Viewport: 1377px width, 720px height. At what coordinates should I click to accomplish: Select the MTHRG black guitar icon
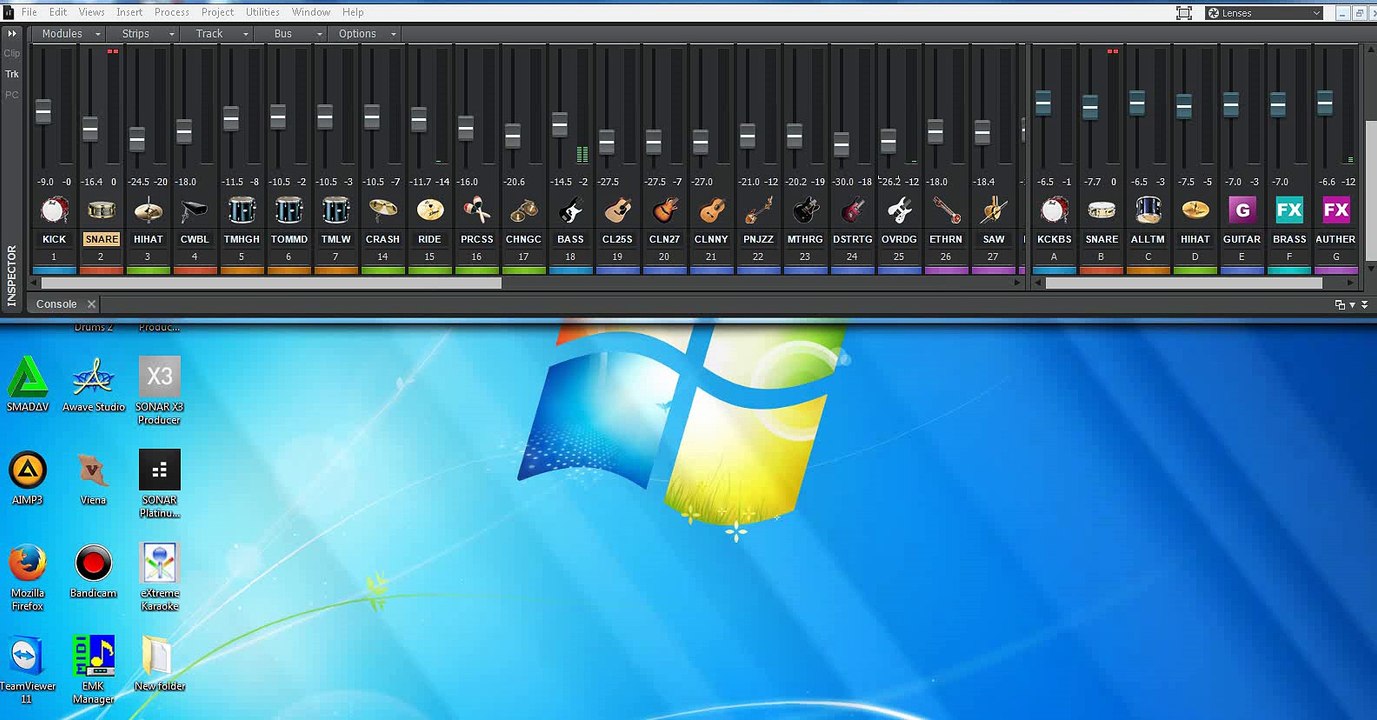(806, 210)
